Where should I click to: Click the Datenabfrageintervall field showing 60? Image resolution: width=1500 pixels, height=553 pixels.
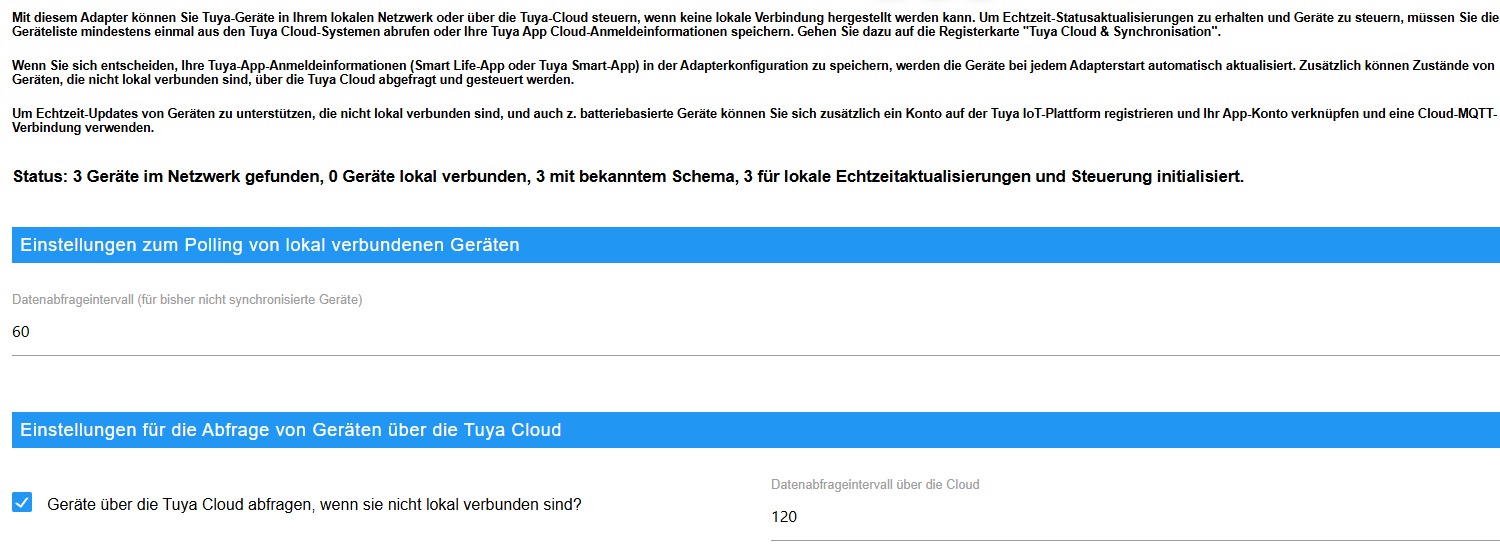point(755,332)
